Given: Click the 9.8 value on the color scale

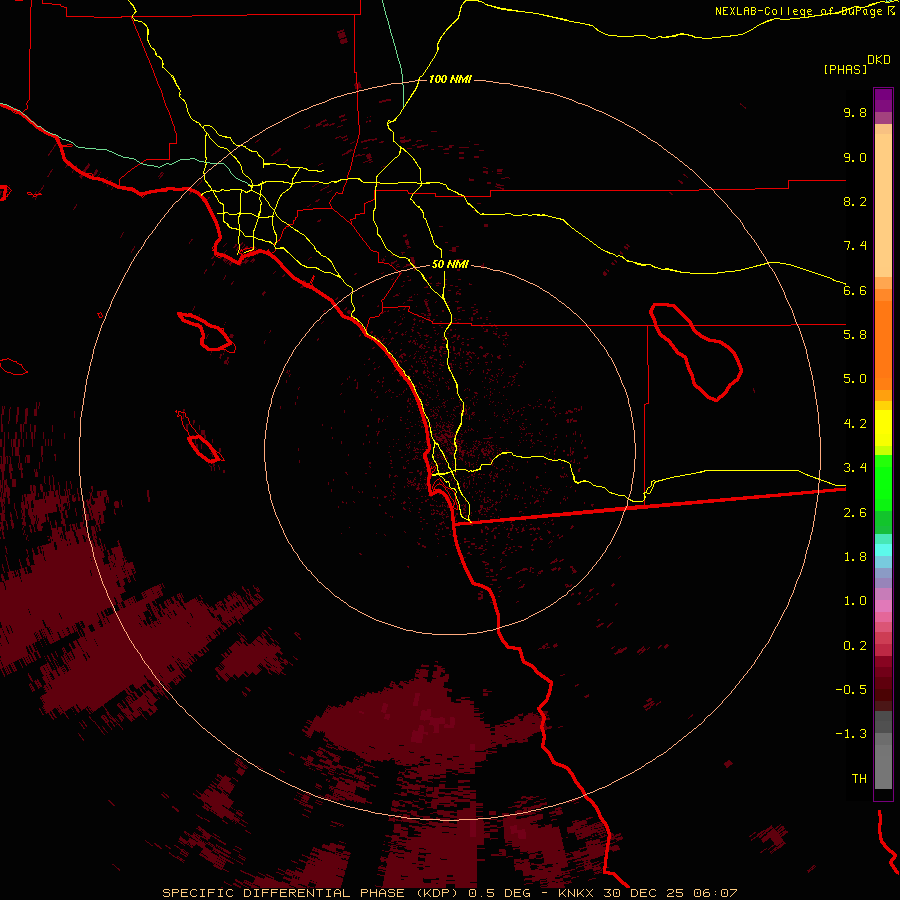Looking at the screenshot, I should tap(855, 112).
